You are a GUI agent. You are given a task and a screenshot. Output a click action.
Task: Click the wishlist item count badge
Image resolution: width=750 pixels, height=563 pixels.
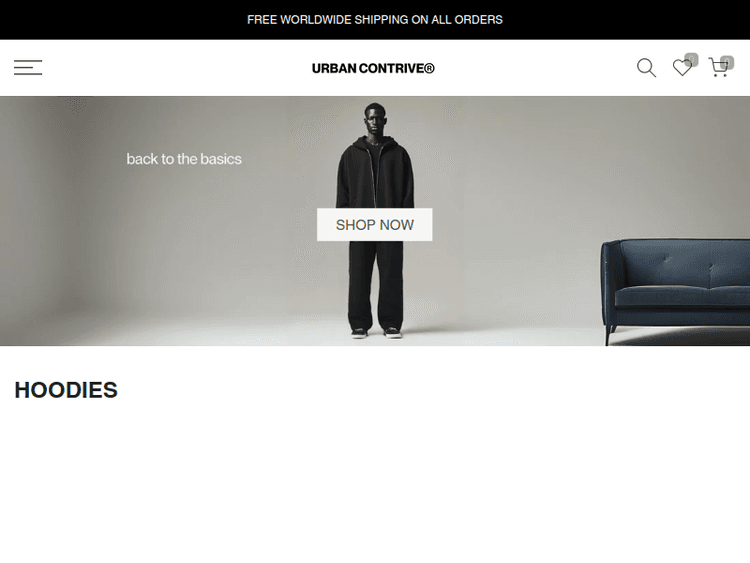click(x=692, y=60)
